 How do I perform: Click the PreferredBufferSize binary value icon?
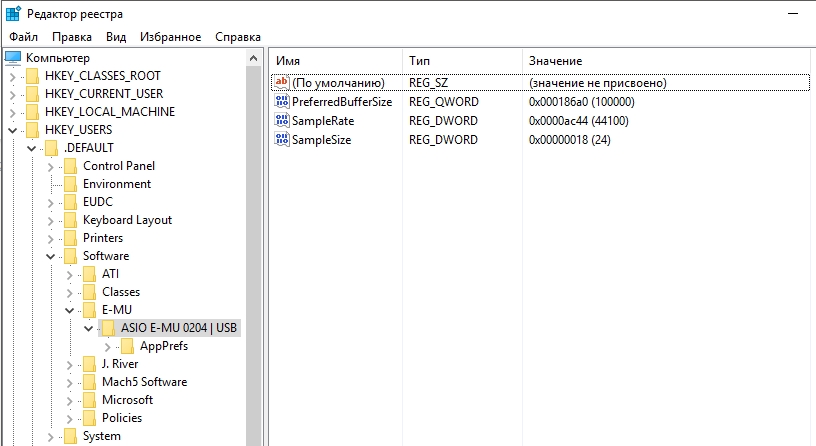pos(282,101)
